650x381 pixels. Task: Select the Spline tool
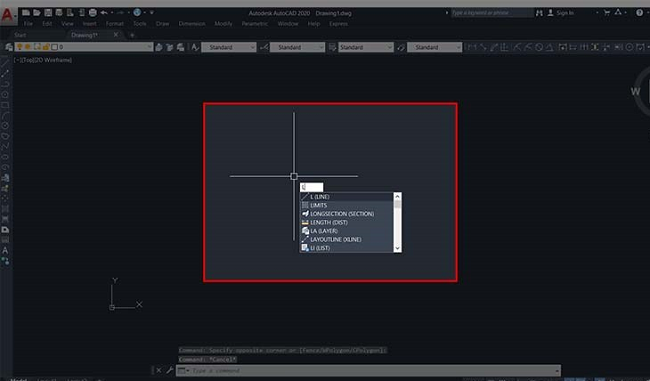tap(5, 146)
